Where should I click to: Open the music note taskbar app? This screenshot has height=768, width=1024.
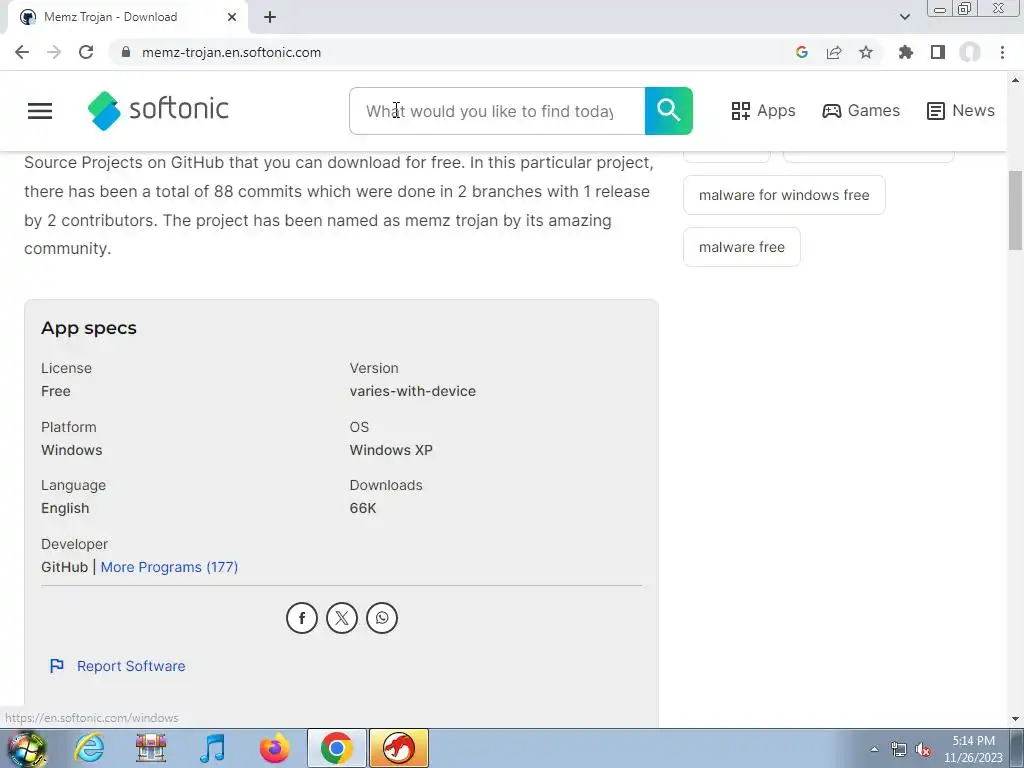212,748
